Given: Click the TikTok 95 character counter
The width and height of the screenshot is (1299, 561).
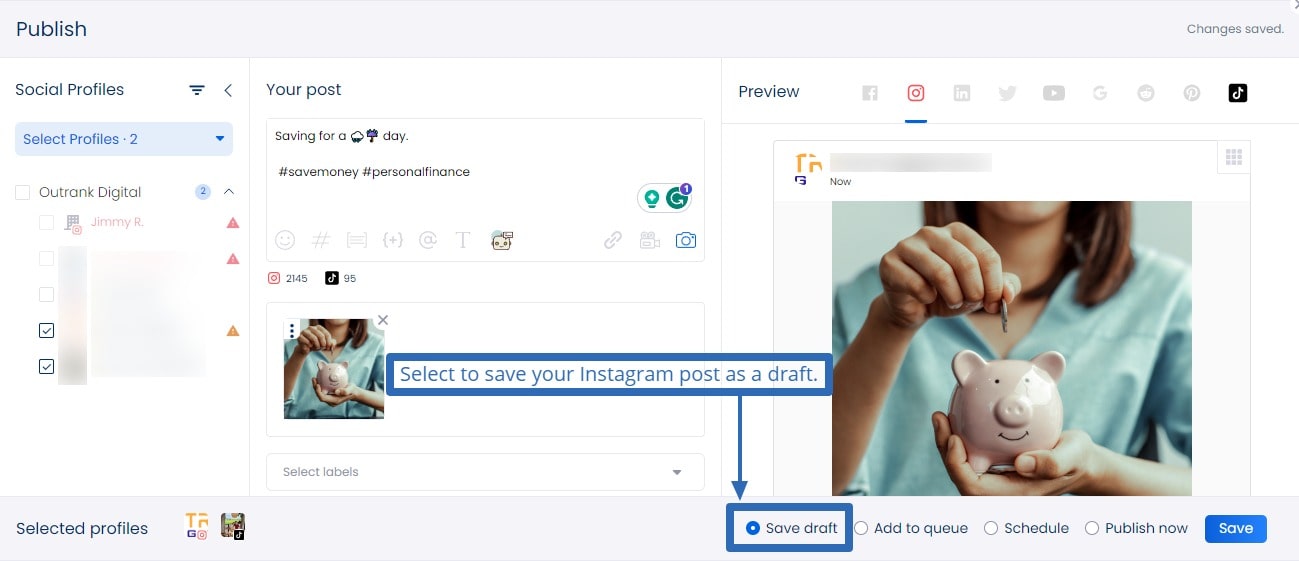Looking at the screenshot, I should [x=340, y=278].
